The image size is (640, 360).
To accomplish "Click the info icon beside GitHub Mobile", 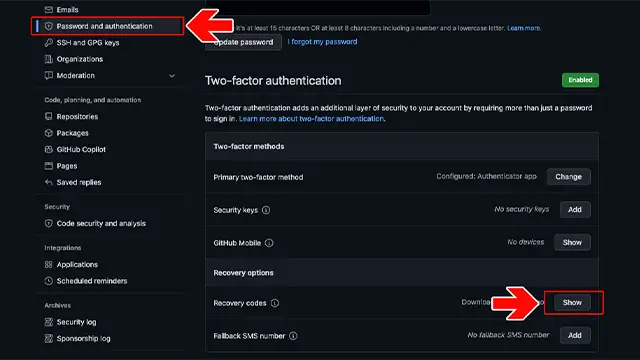I will (x=269, y=243).
